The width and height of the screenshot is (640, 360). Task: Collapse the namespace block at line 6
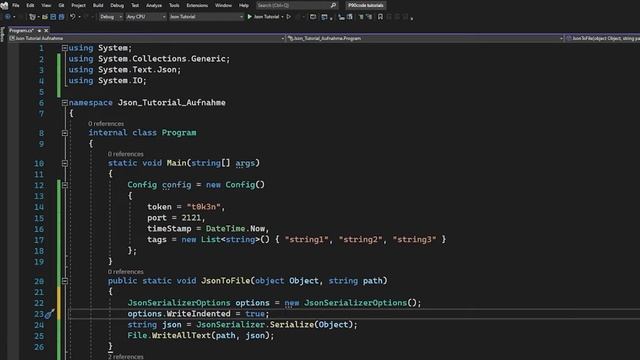coord(64,102)
